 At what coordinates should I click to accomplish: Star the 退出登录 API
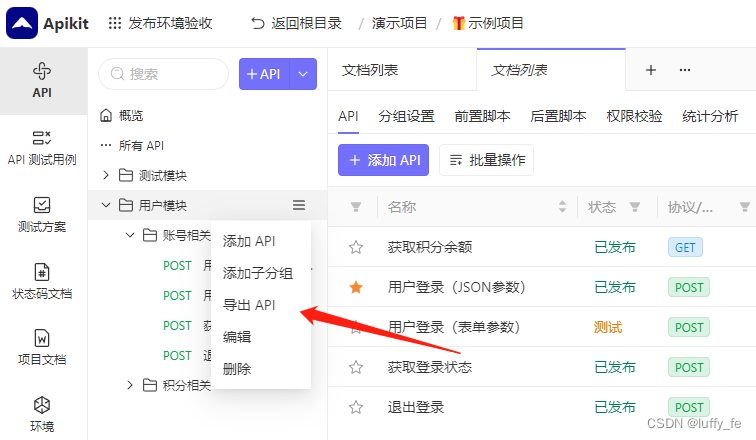[356, 407]
